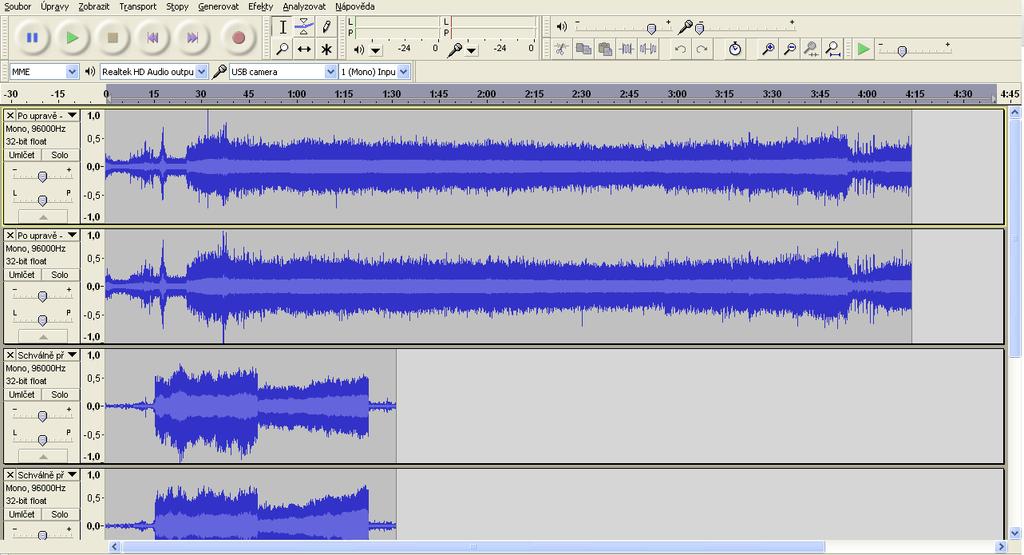The height and width of the screenshot is (555, 1024).
Task: Close the third 'Schválně př' track
Action: click(10, 355)
